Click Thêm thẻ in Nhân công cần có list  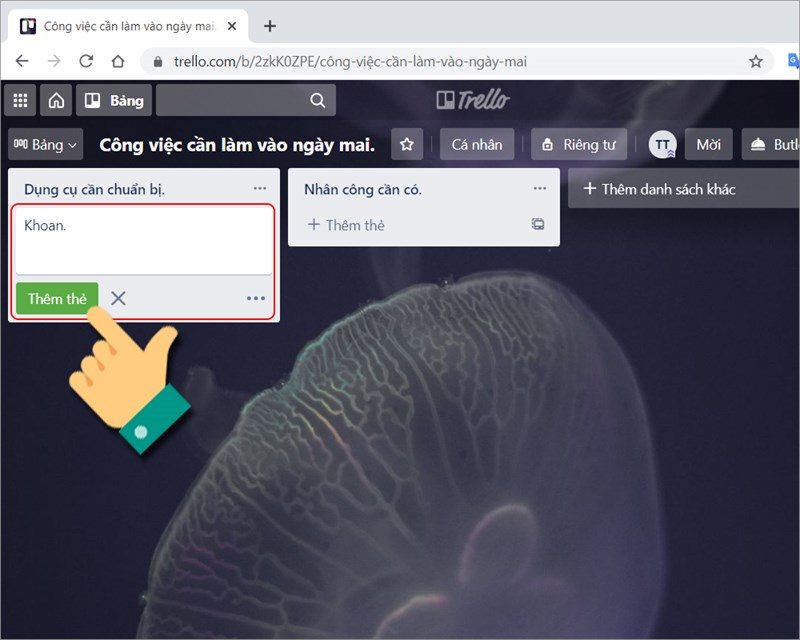[346, 225]
